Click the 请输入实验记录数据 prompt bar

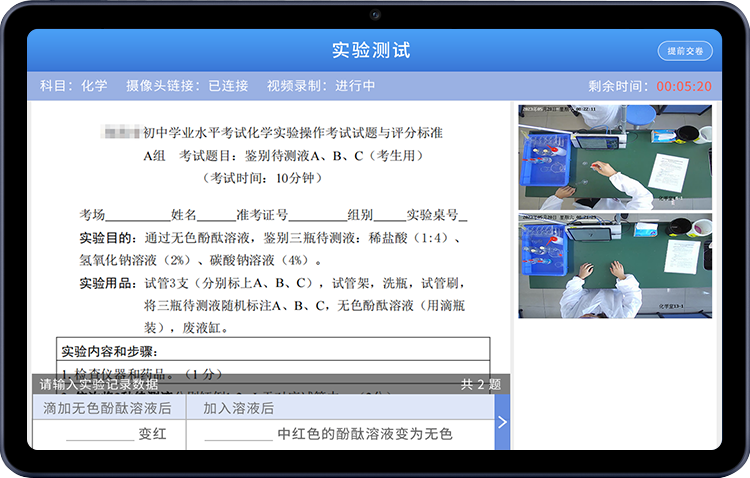pos(271,384)
